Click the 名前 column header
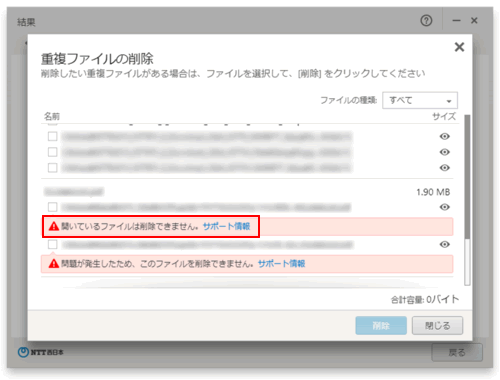 (x=52, y=116)
